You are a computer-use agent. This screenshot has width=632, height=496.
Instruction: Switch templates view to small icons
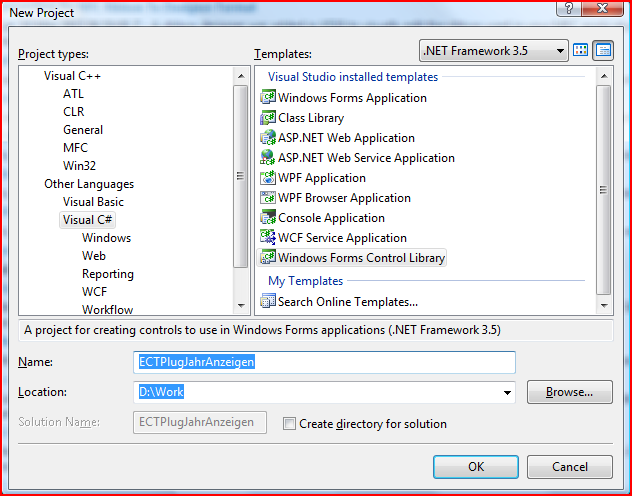(603, 50)
